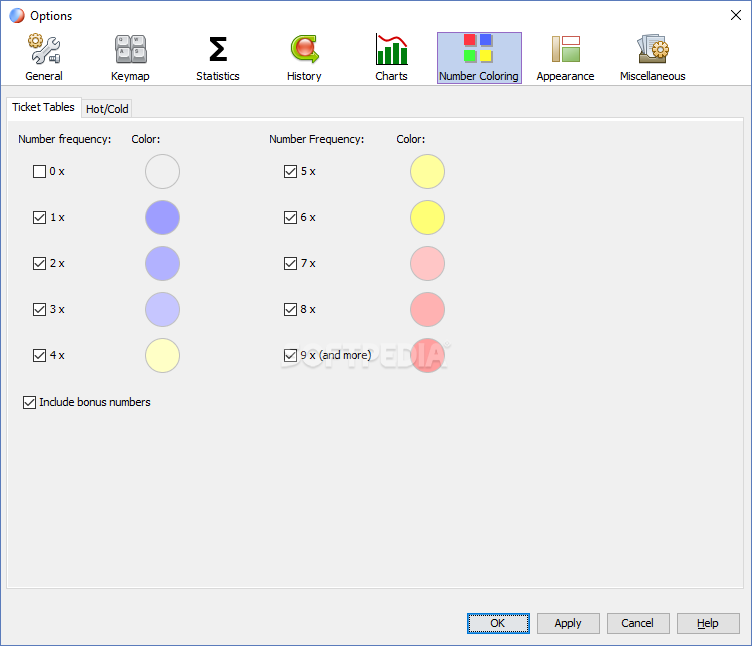Screen dimensions: 752x646
Task: Uncheck the 3 x frequency checkbox
Action: pos(39,309)
